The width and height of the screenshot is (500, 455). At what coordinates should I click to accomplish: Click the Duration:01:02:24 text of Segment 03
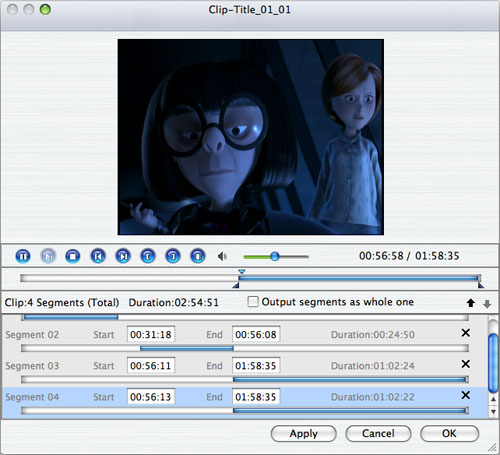(x=373, y=366)
